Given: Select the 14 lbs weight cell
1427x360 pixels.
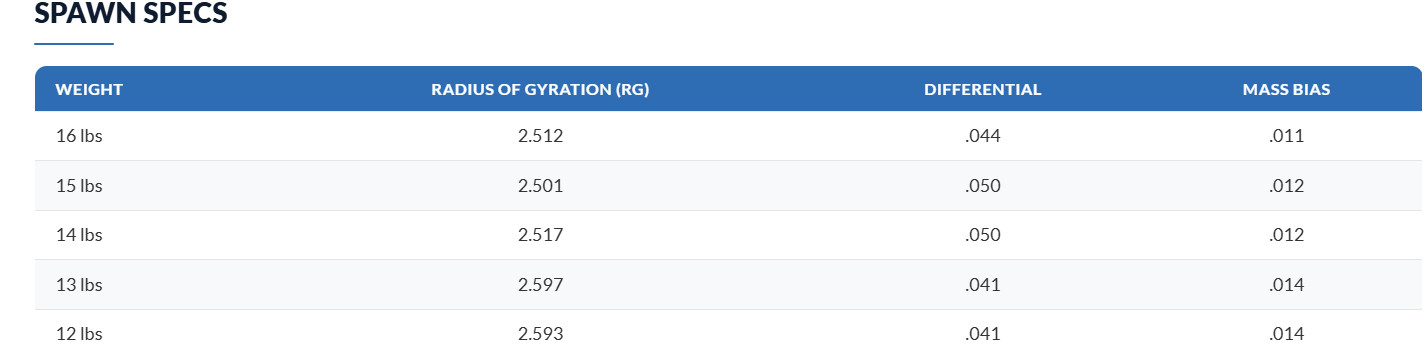Looking at the screenshot, I should click(79, 235).
